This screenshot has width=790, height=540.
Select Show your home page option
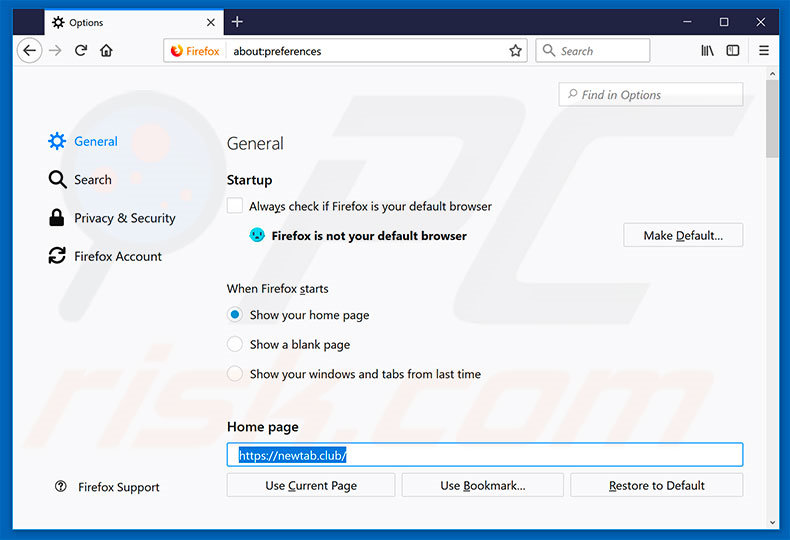(235, 315)
